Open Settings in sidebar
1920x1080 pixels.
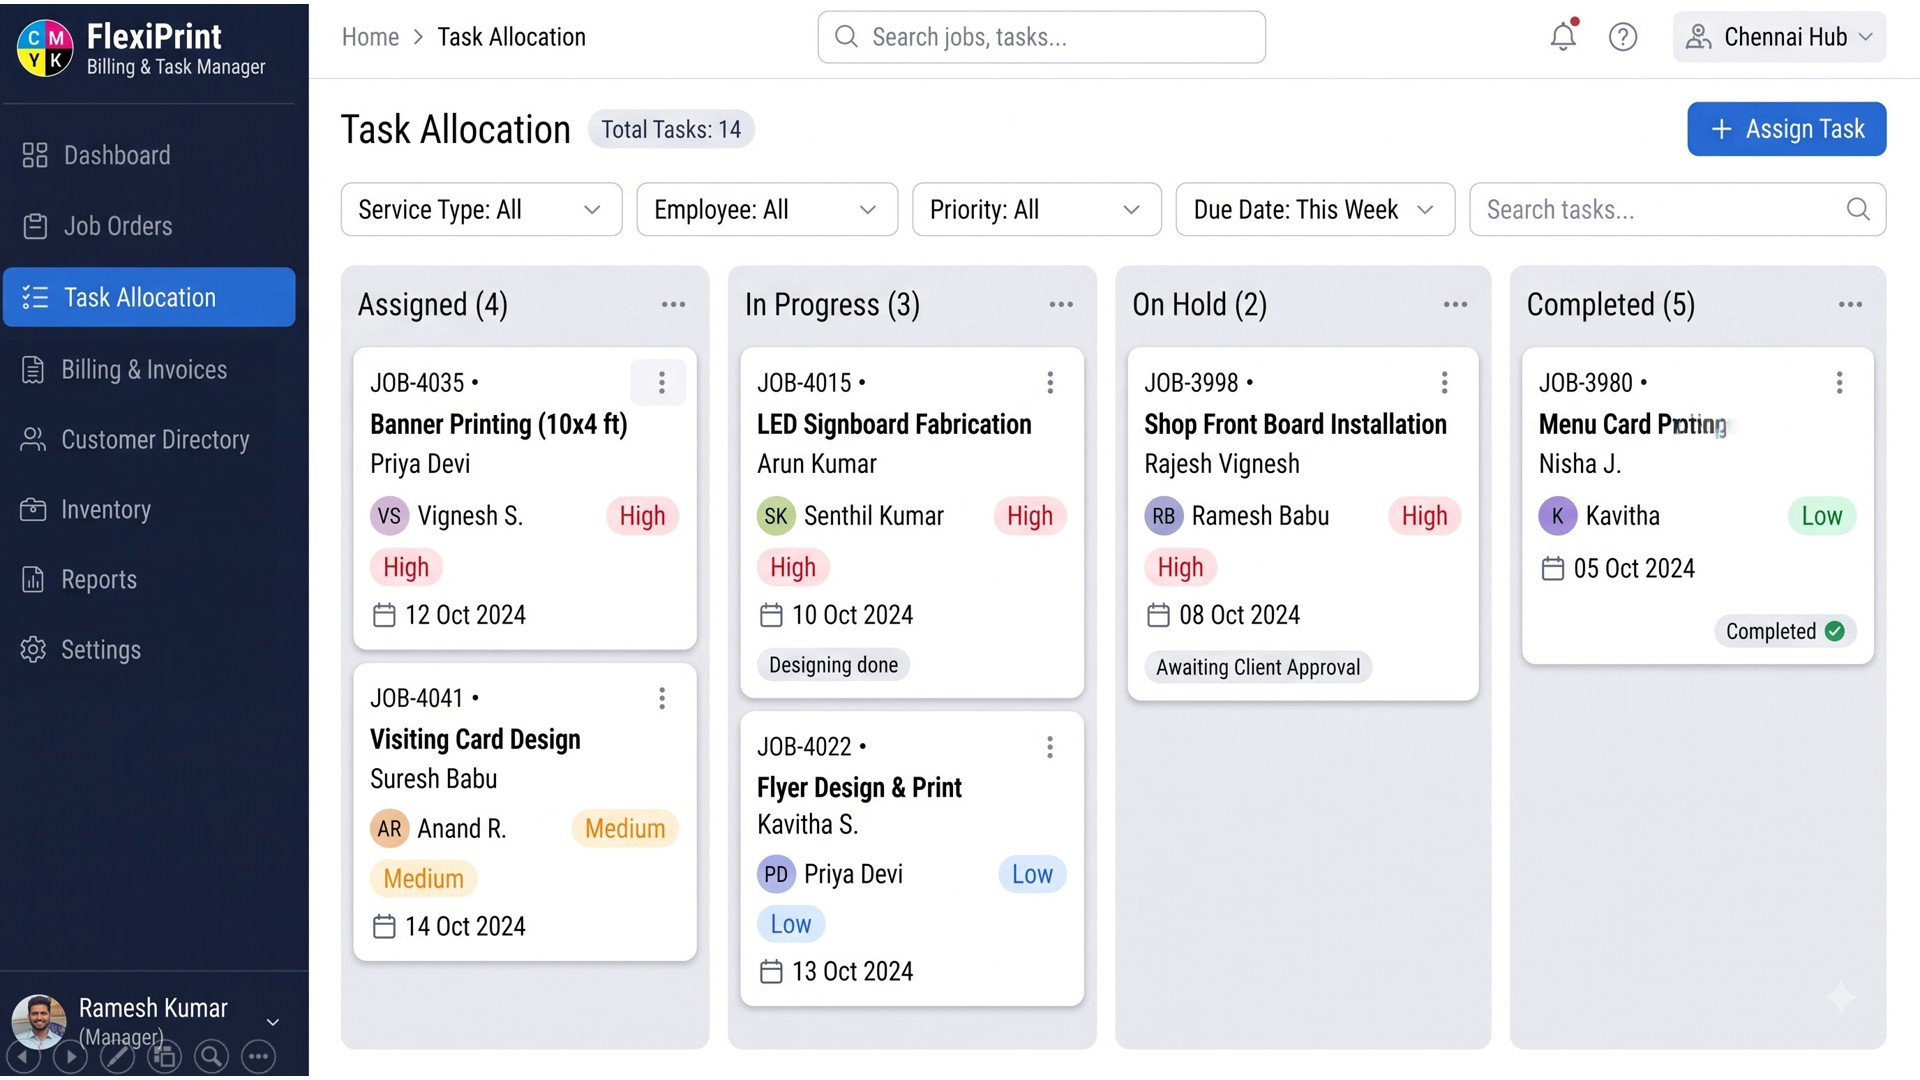click(149, 650)
